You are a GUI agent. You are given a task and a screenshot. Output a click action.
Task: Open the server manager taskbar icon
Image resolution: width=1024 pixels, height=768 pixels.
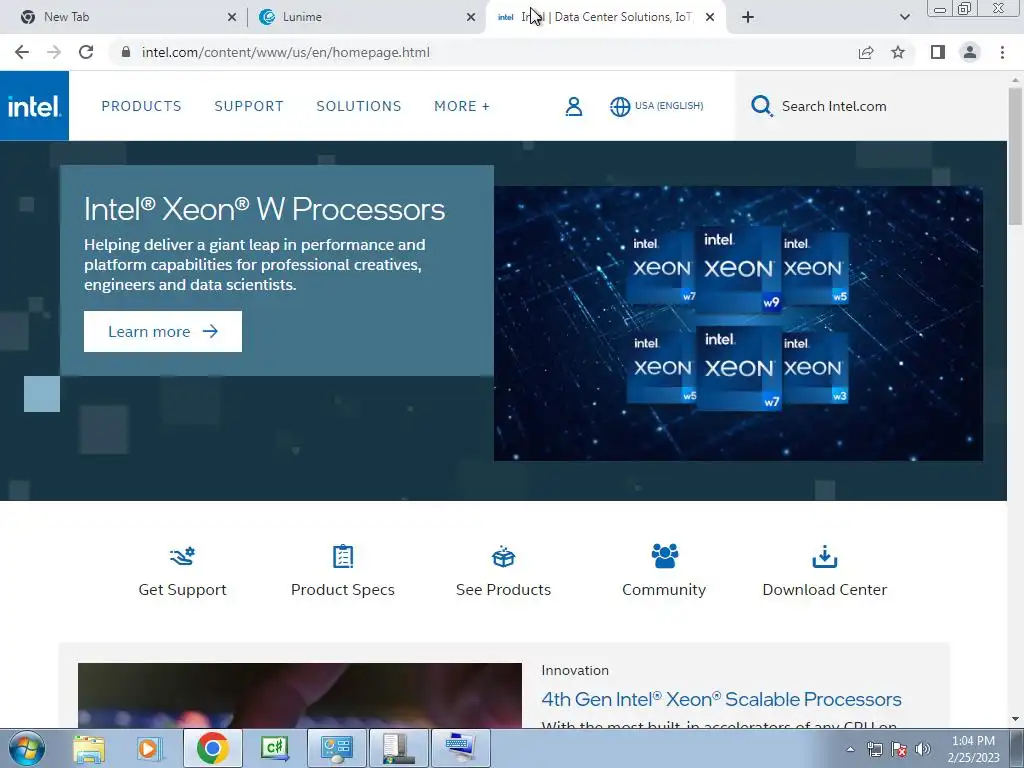point(399,748)
